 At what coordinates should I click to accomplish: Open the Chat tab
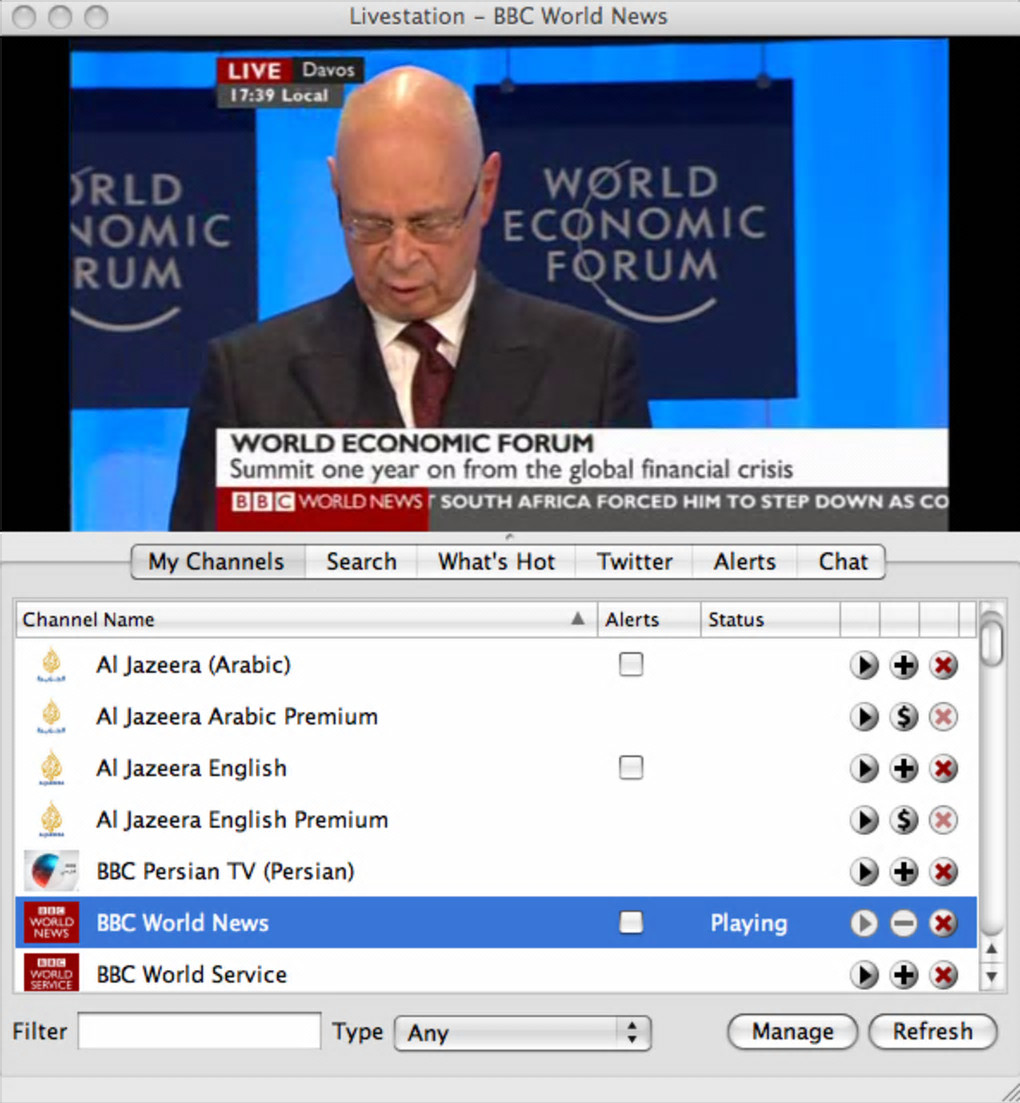[x=842, y=562]
